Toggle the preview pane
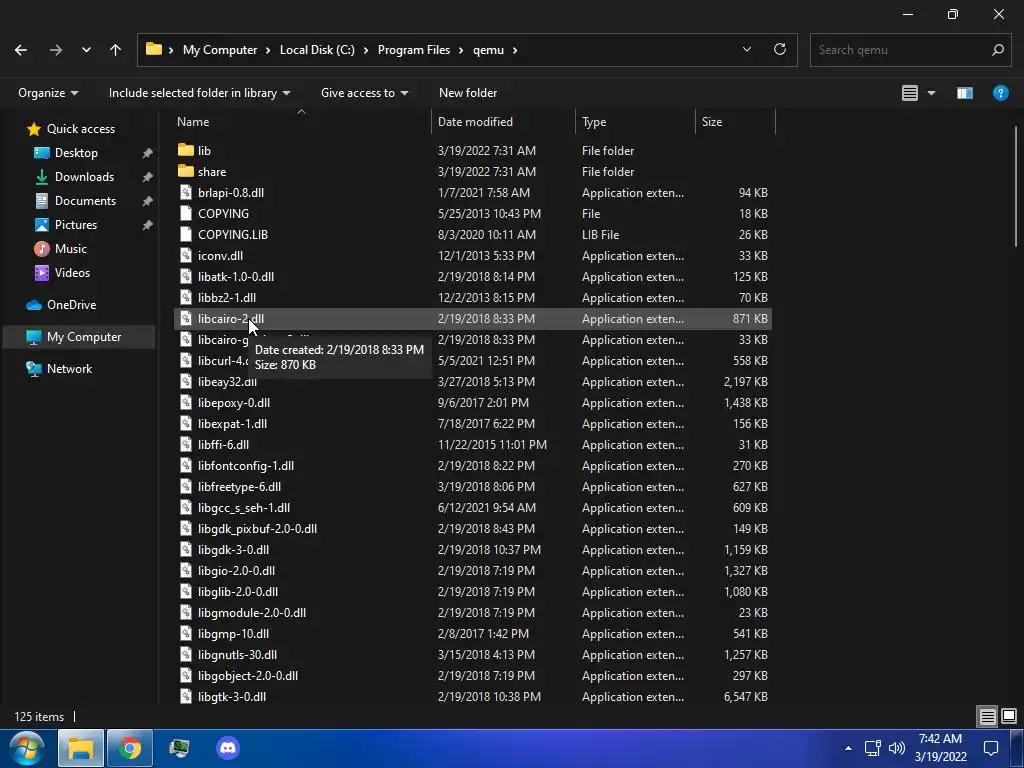Viewport: 1024px width, 768px height. click(965, 93)
